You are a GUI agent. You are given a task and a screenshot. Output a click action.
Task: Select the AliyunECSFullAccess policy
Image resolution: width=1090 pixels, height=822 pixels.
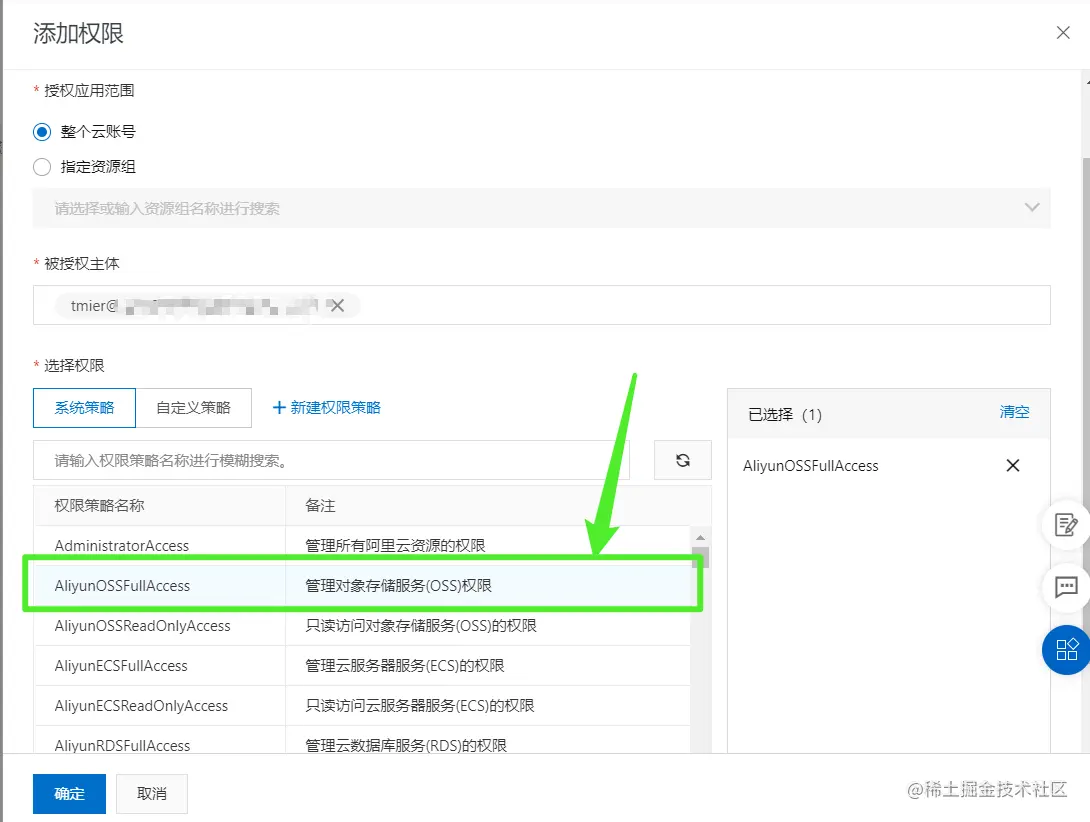[121, 666]
